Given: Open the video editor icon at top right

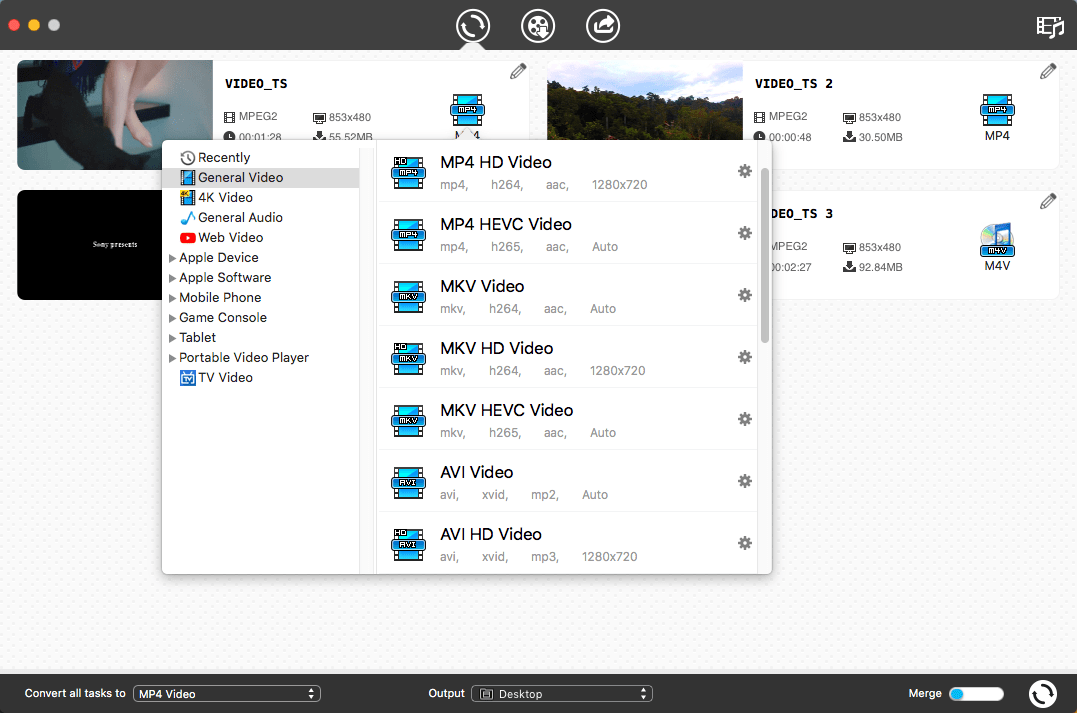Looking at the screenshot, I should pos(1049,27).
